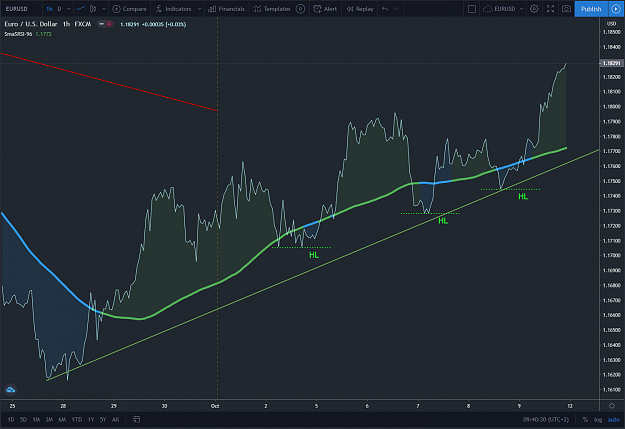Viewport: 625px width, 429px height.
Task: Open chart settings gear icon
Action: (x=534, y=8)
